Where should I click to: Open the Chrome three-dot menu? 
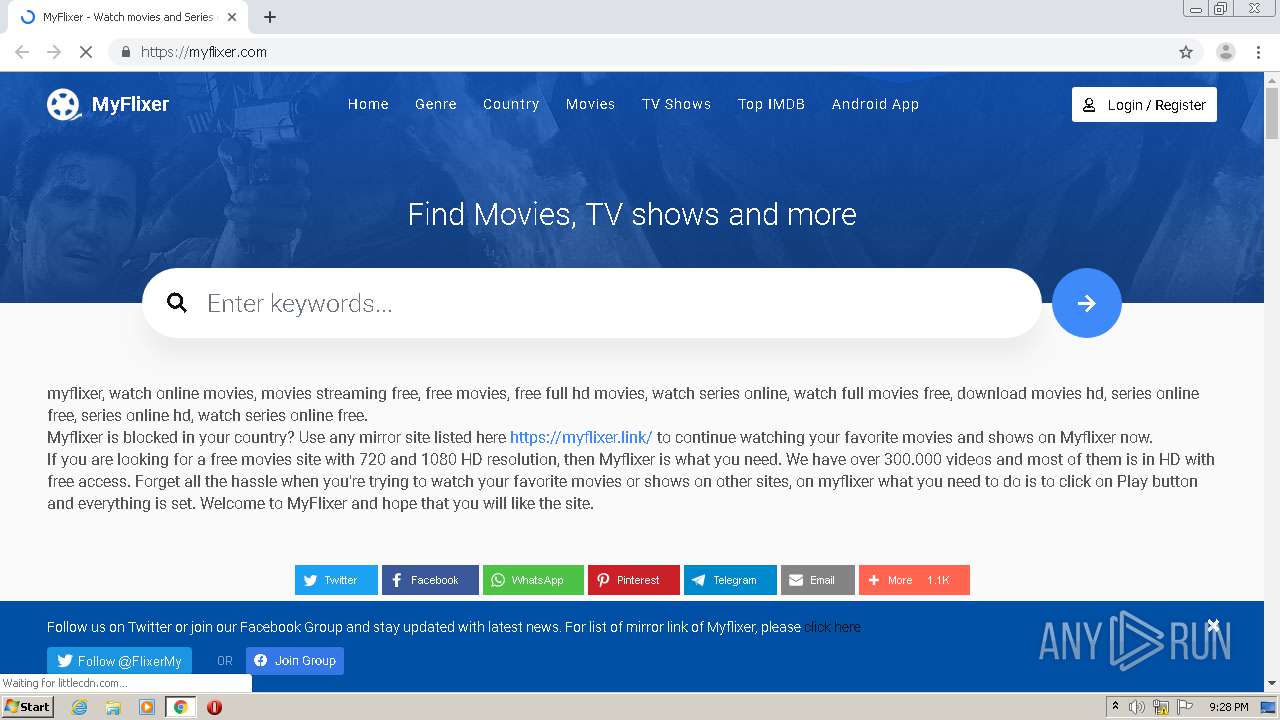(1259, 52)
